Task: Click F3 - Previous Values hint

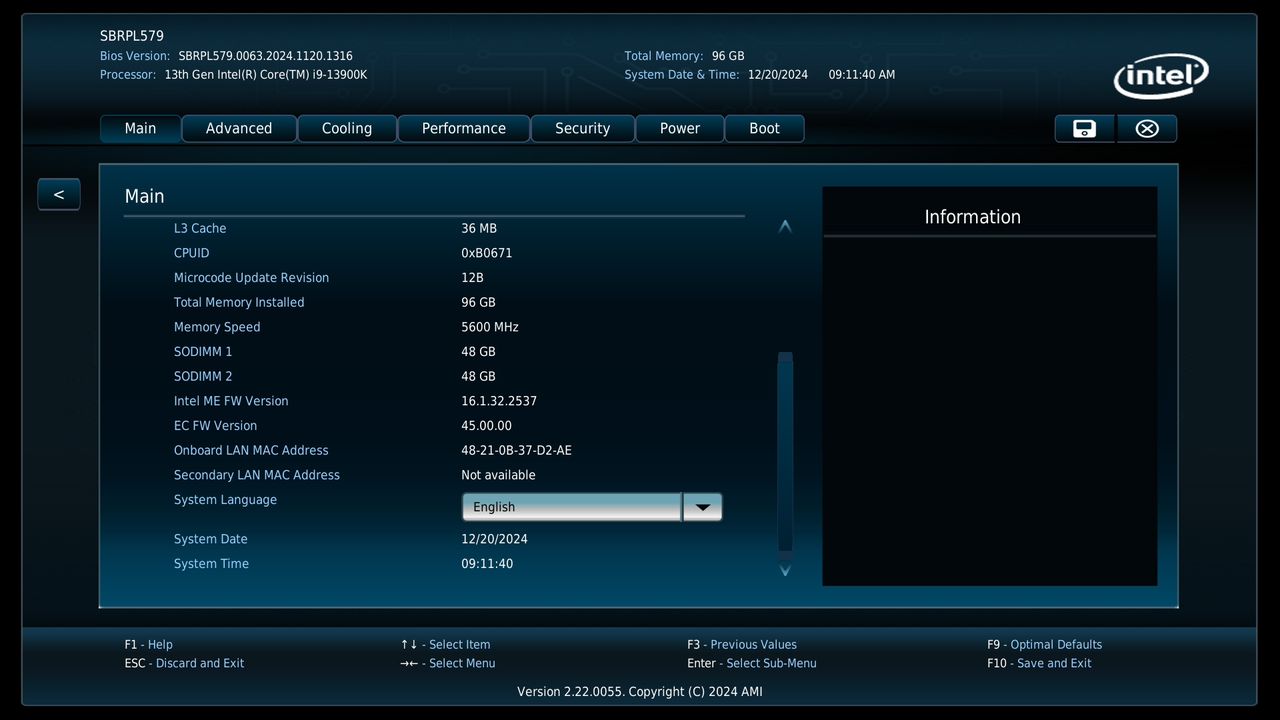Action: [x=742, y=645]
